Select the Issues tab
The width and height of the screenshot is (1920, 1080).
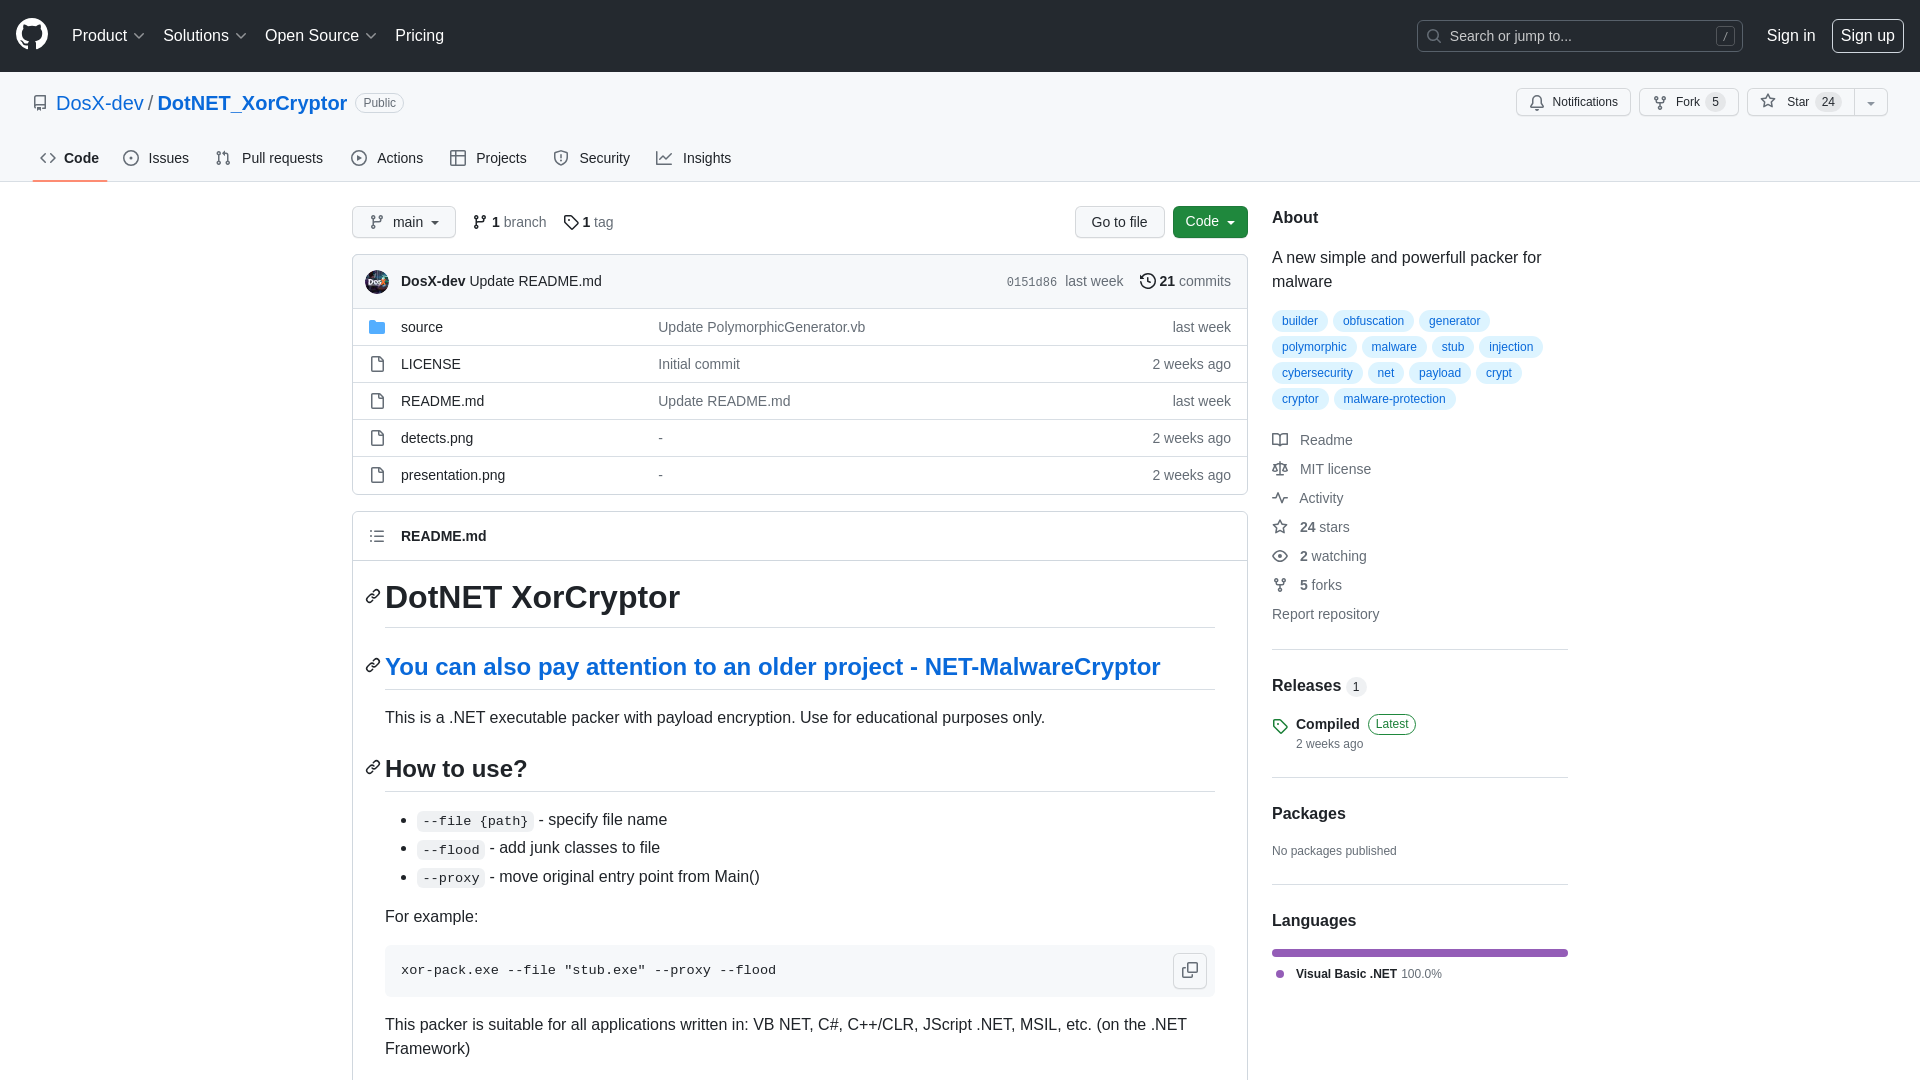click(157, 158)
